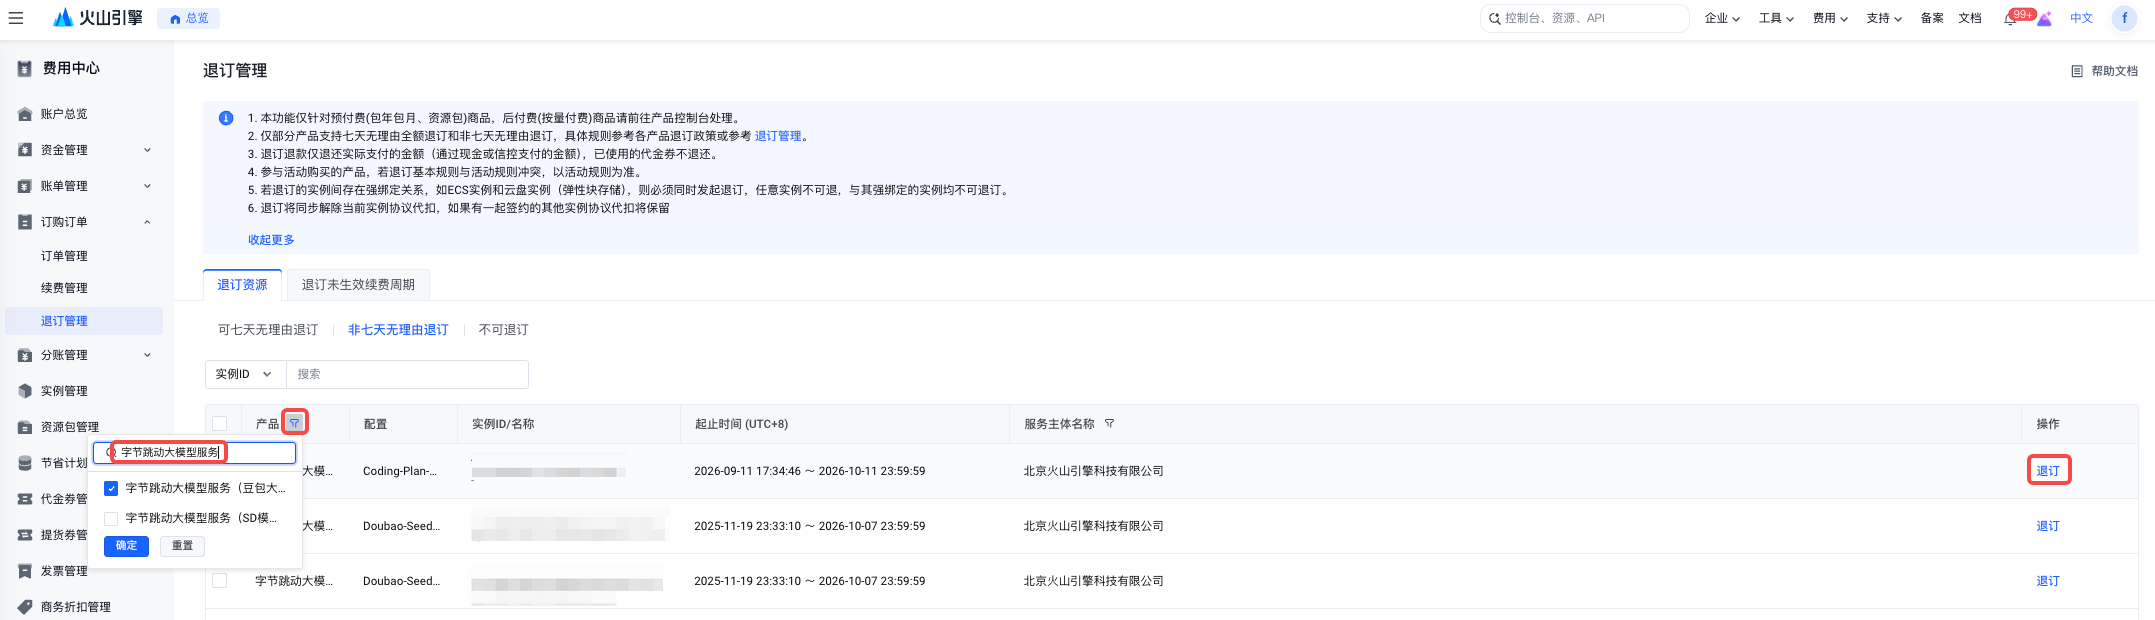Uncheck 字节跳动大模型服务（豆包大… filter option

[111, 489]
